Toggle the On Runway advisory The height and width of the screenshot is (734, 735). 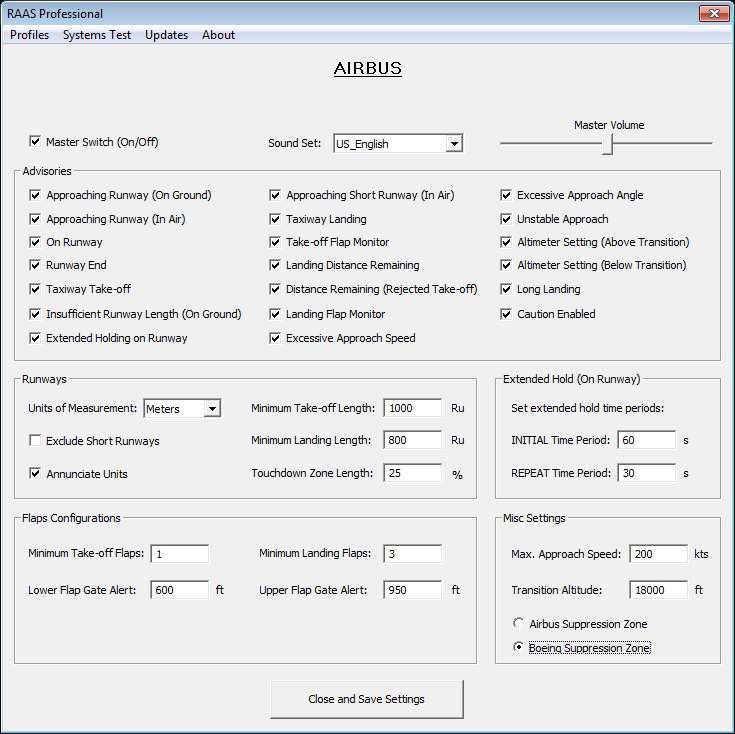pyautogui.click(x=35, y=242)
